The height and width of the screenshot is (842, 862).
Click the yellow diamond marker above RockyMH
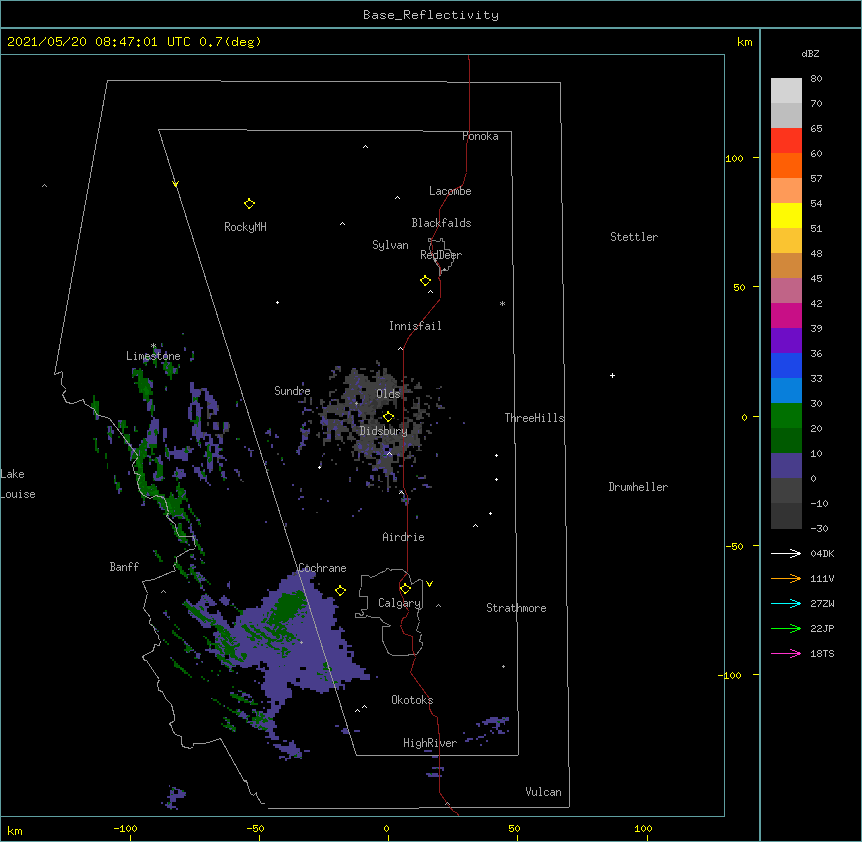249,204
